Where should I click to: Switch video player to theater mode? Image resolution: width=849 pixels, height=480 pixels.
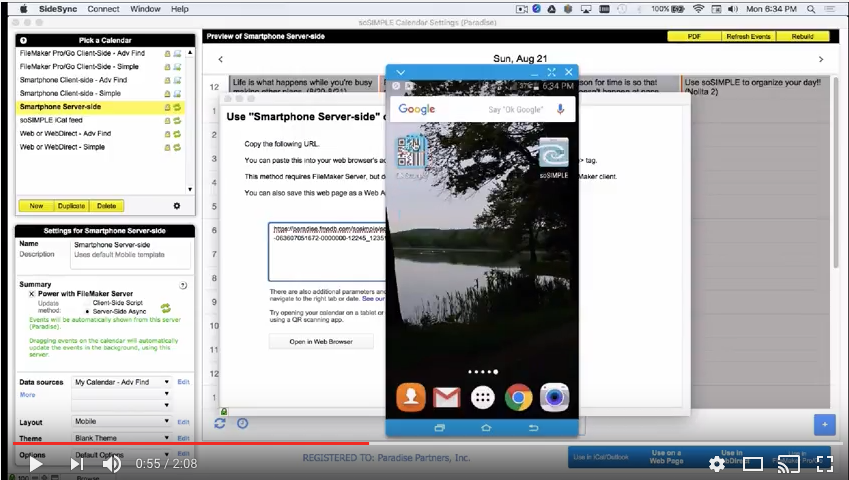pos(753,464)
